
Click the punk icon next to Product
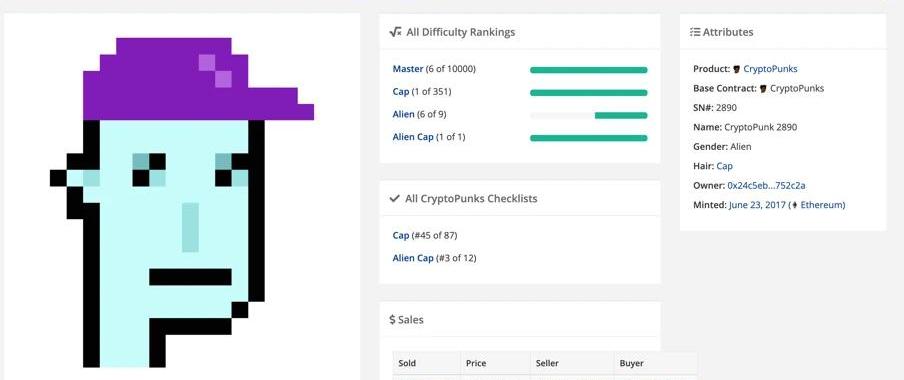[x=736, y=69]
